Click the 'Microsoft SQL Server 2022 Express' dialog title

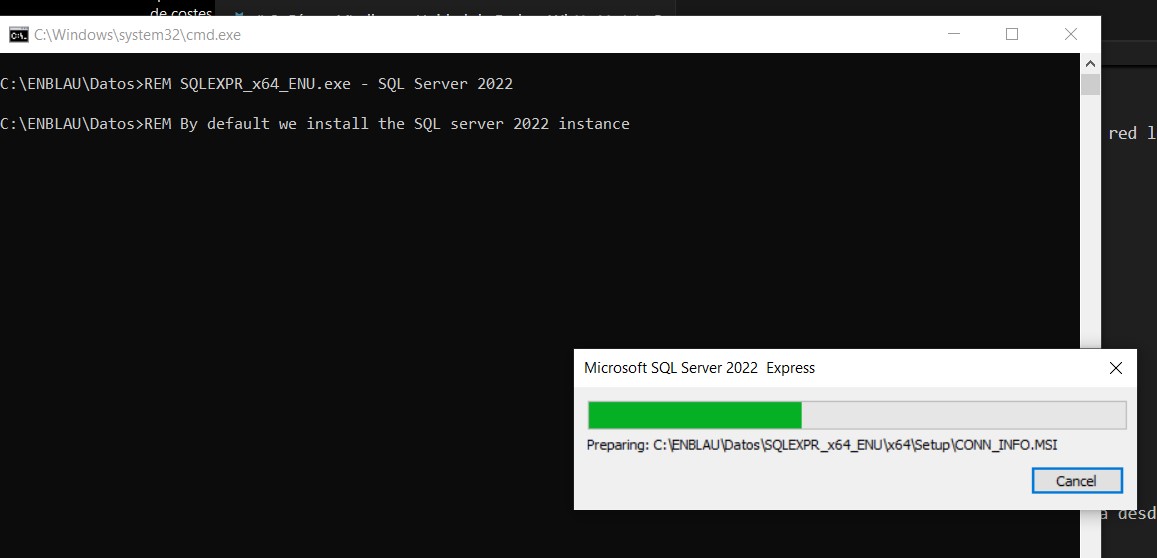[x=700, y=368]
